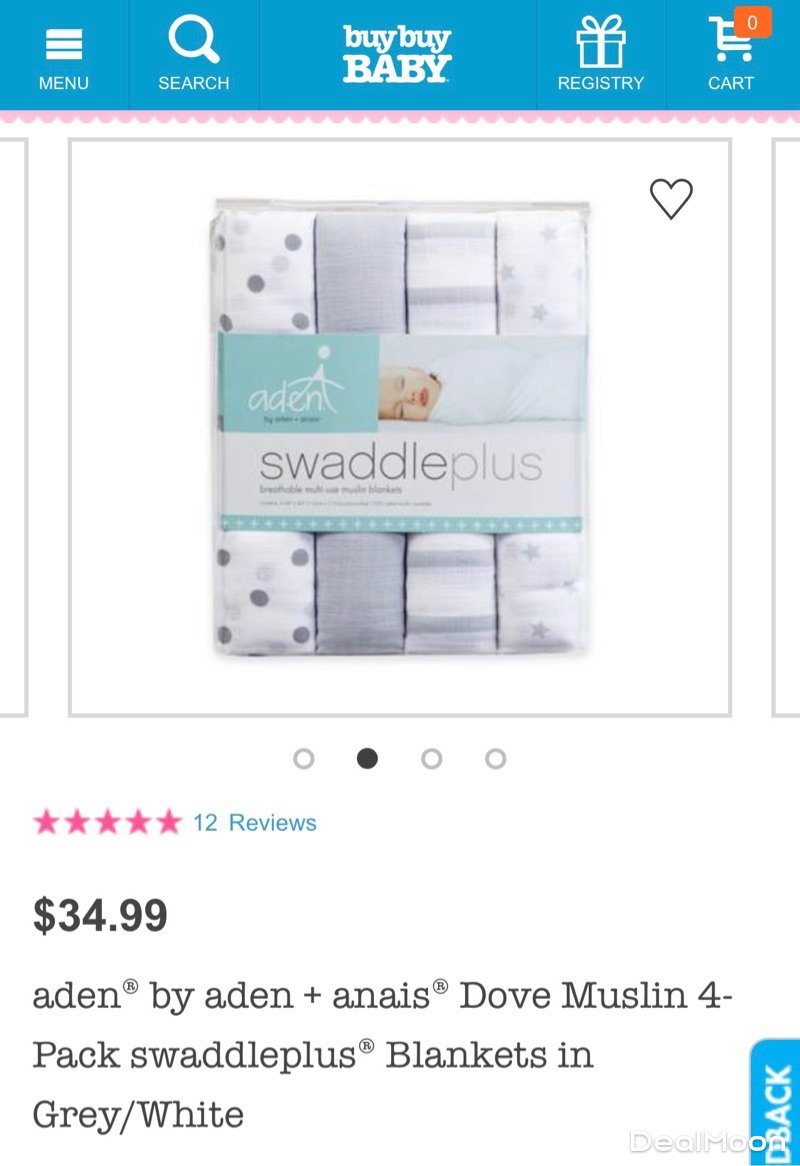Open the shopping CART icon
Image resolution: width=800 pixels, height=1166 pixels.
click(x=731, y=39)
